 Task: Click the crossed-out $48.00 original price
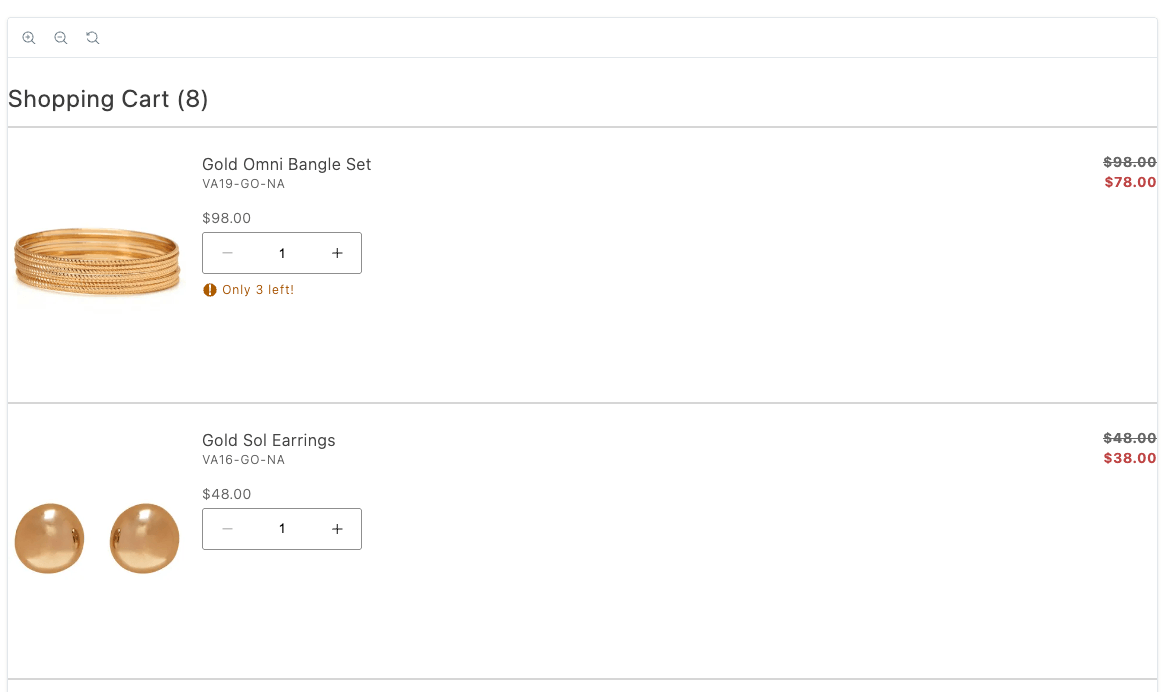(1130, 438)
